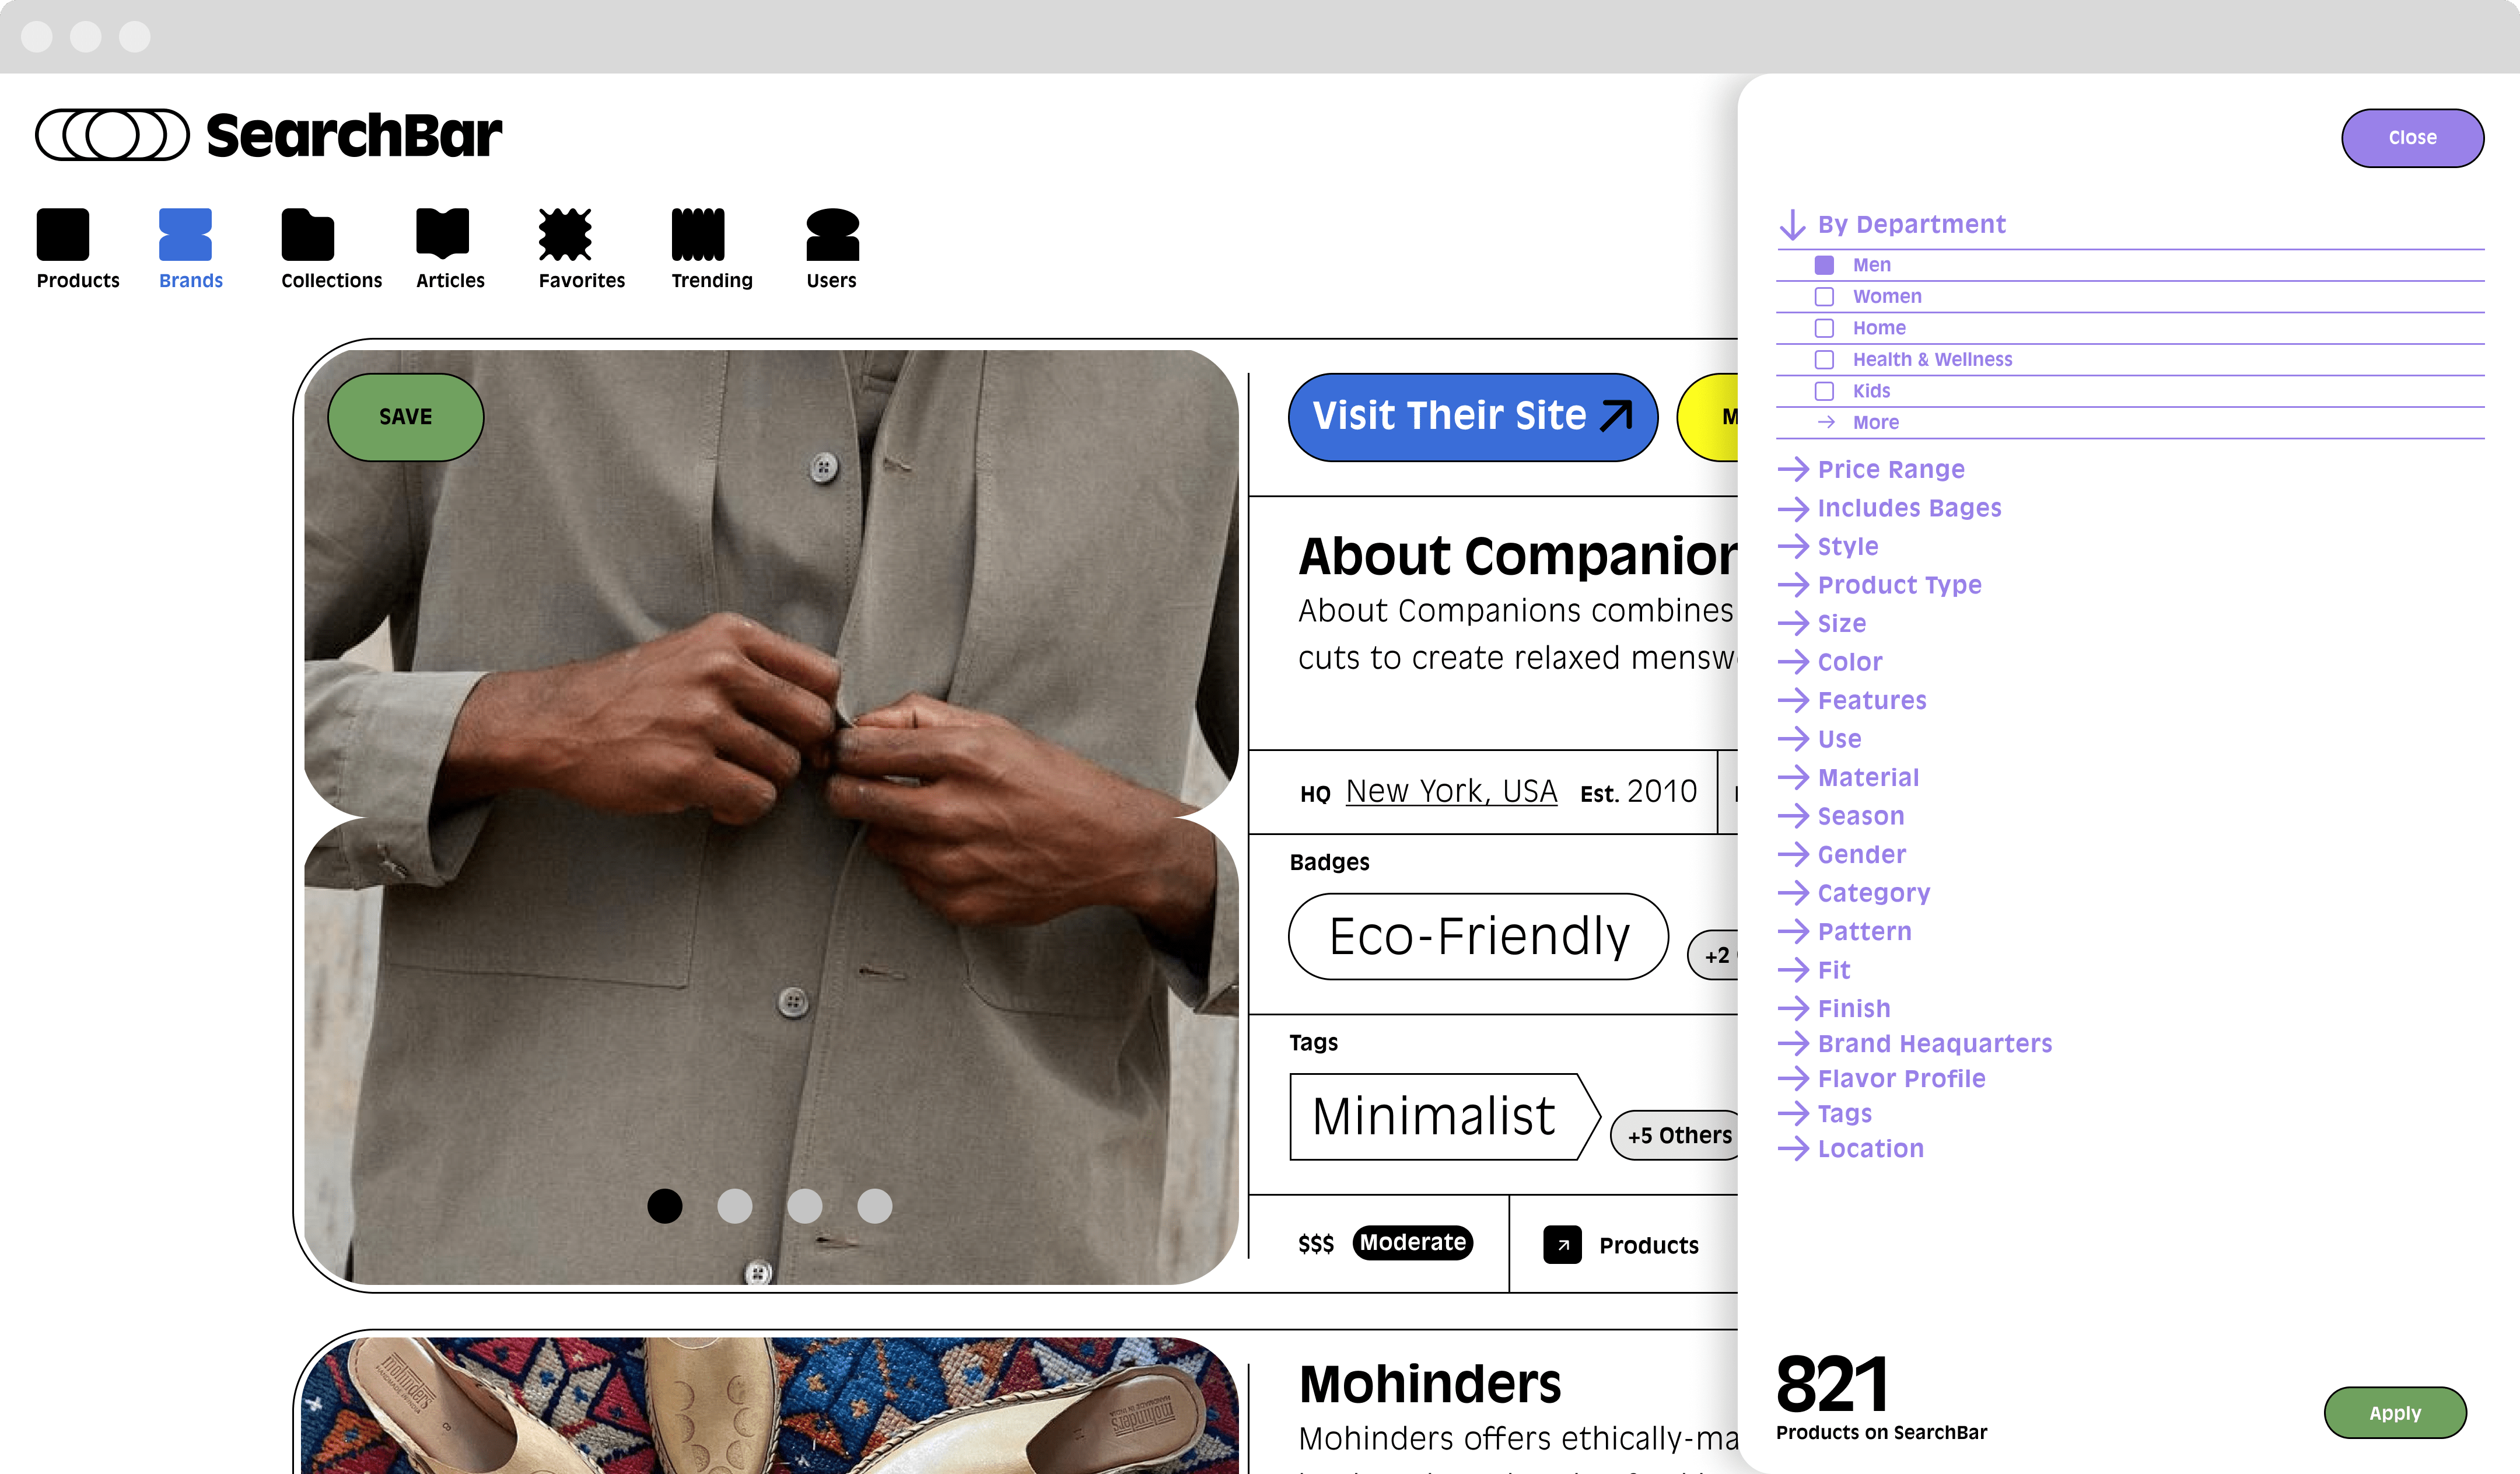Check the Women department checkbox
2520x1474 pixels.
(x=1824, y=297)
